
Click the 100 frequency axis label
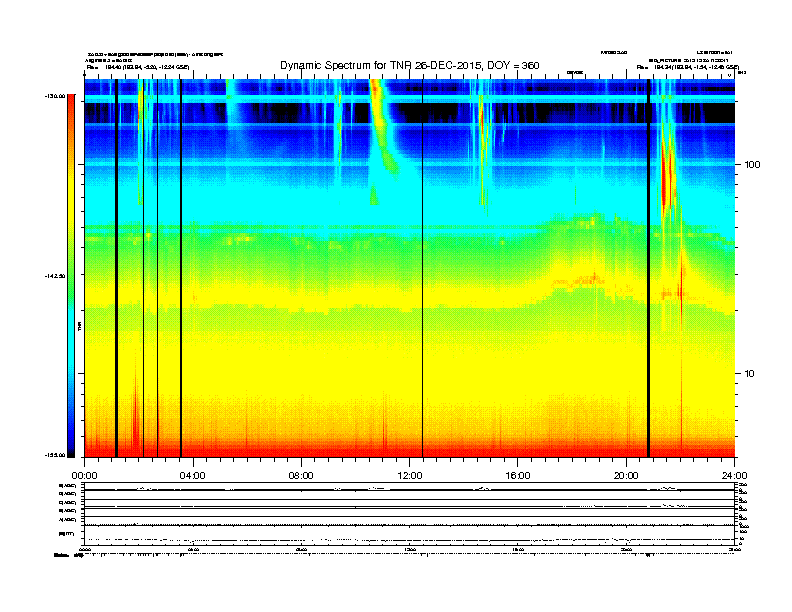(752, 165)
